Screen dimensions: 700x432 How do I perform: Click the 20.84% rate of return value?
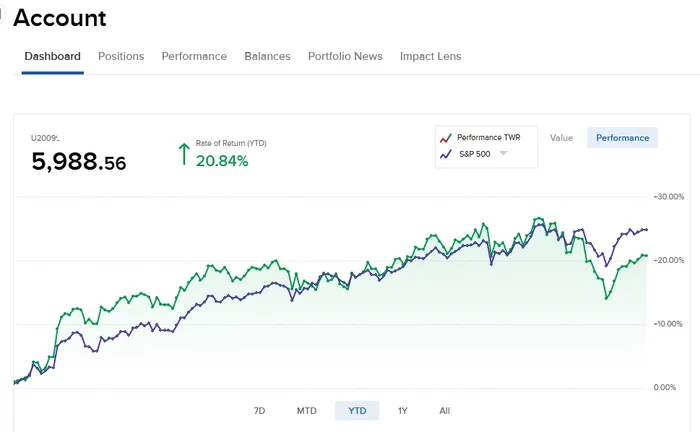pos(222,161)
